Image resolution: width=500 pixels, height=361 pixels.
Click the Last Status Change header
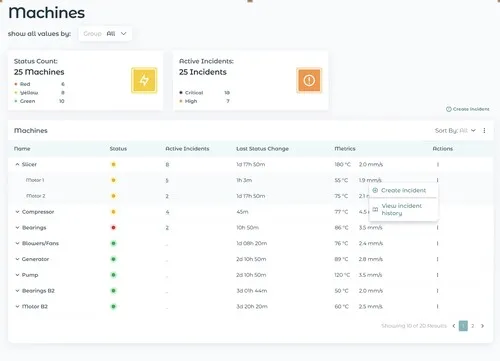[x=262, y=149]
